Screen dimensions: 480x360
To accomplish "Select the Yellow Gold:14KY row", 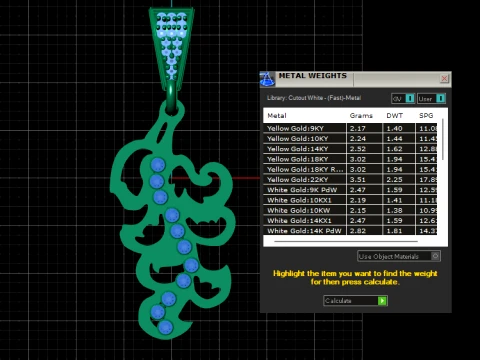I will point(350,149).
